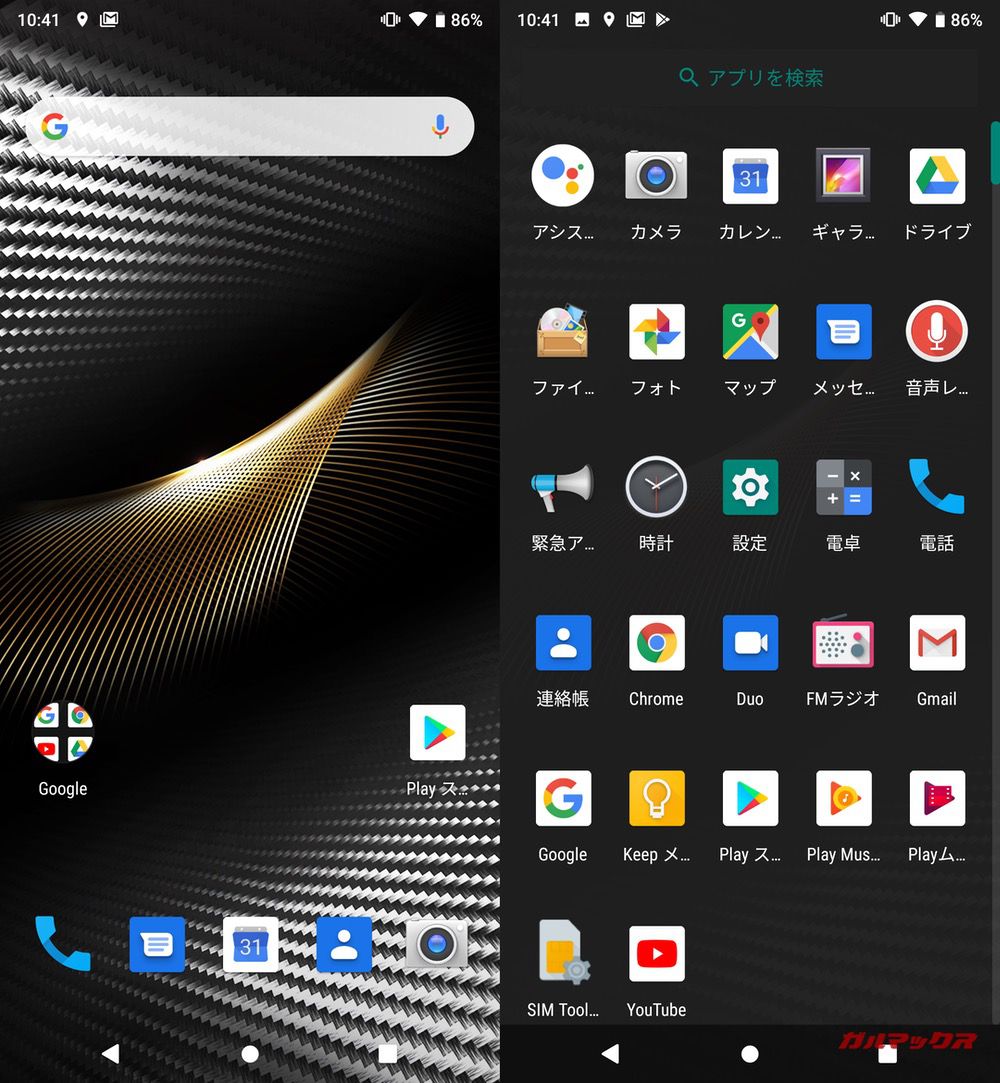
Task: Open the Clock app
Action: [x=656, y=488]
